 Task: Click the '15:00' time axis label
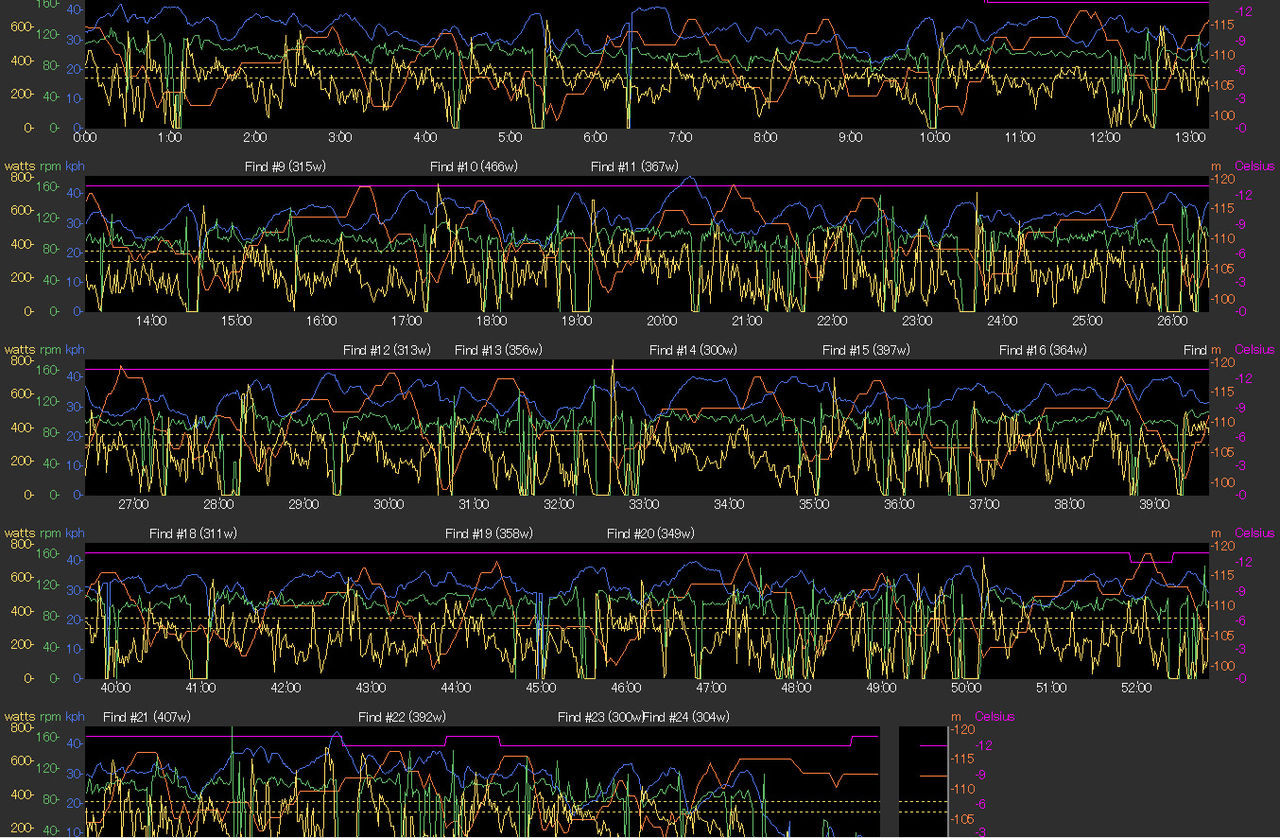[236, 321]
